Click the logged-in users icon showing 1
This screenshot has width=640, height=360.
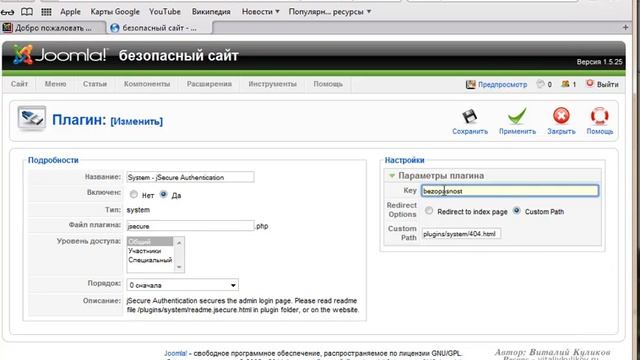(x=565, y=84)
